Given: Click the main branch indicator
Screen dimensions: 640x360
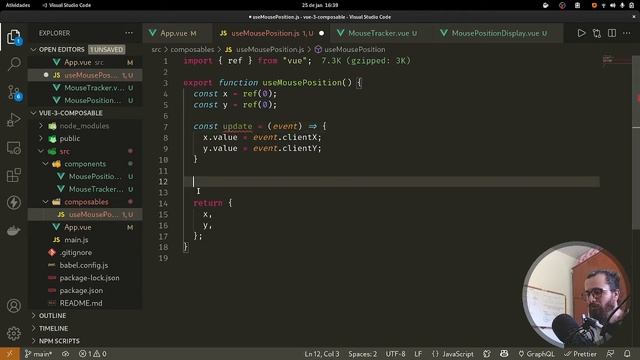Looking at the screenshot, I should pyautogui.click(x=38, y=354).
